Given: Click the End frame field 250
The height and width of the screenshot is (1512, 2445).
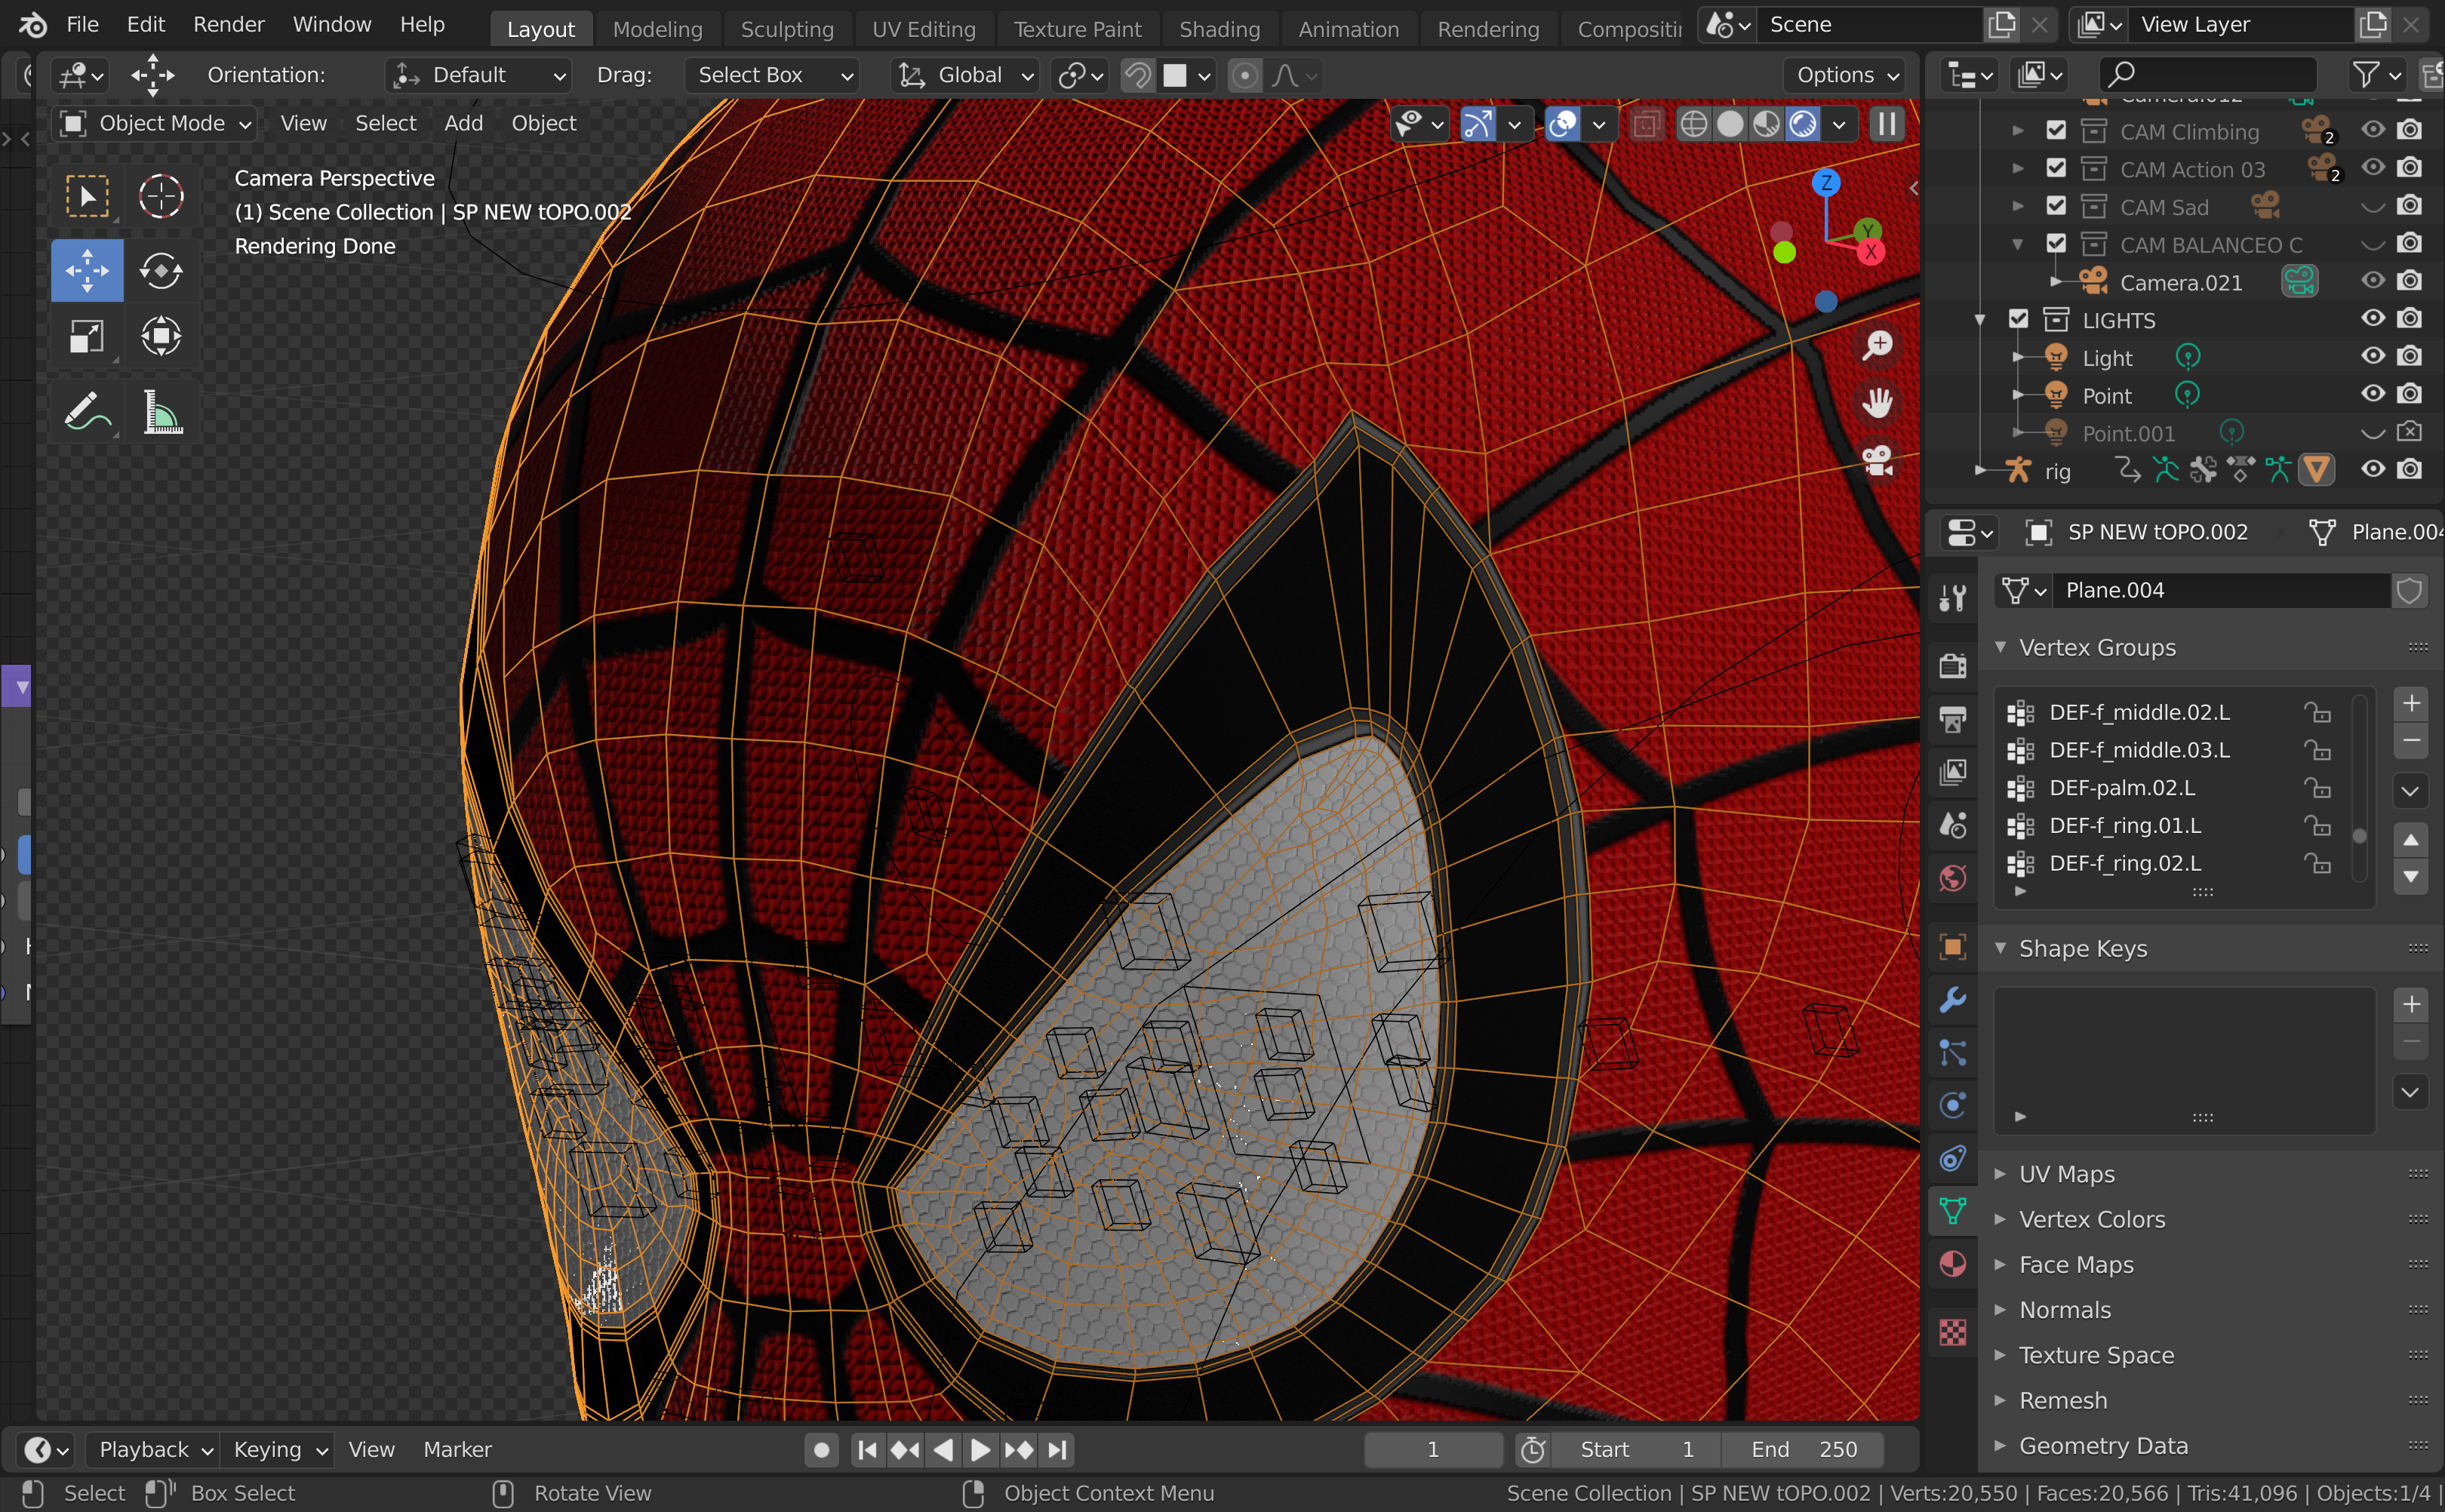Looking at the screenshot, I should tap(1803, 1449).
